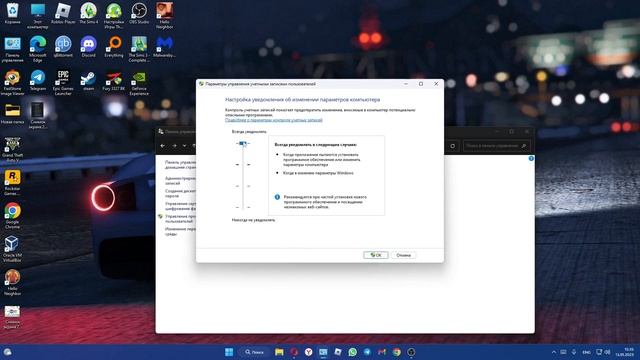The image size is (640, 360).
Task: Open the Этот компьютер desktop icon
Action: [x=38, y=16]
